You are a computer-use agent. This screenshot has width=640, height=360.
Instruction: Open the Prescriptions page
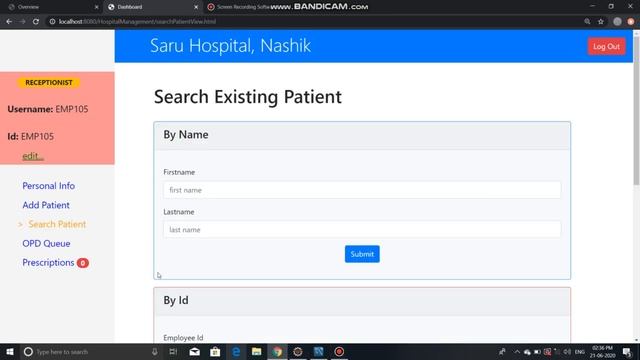click(48, 262)
